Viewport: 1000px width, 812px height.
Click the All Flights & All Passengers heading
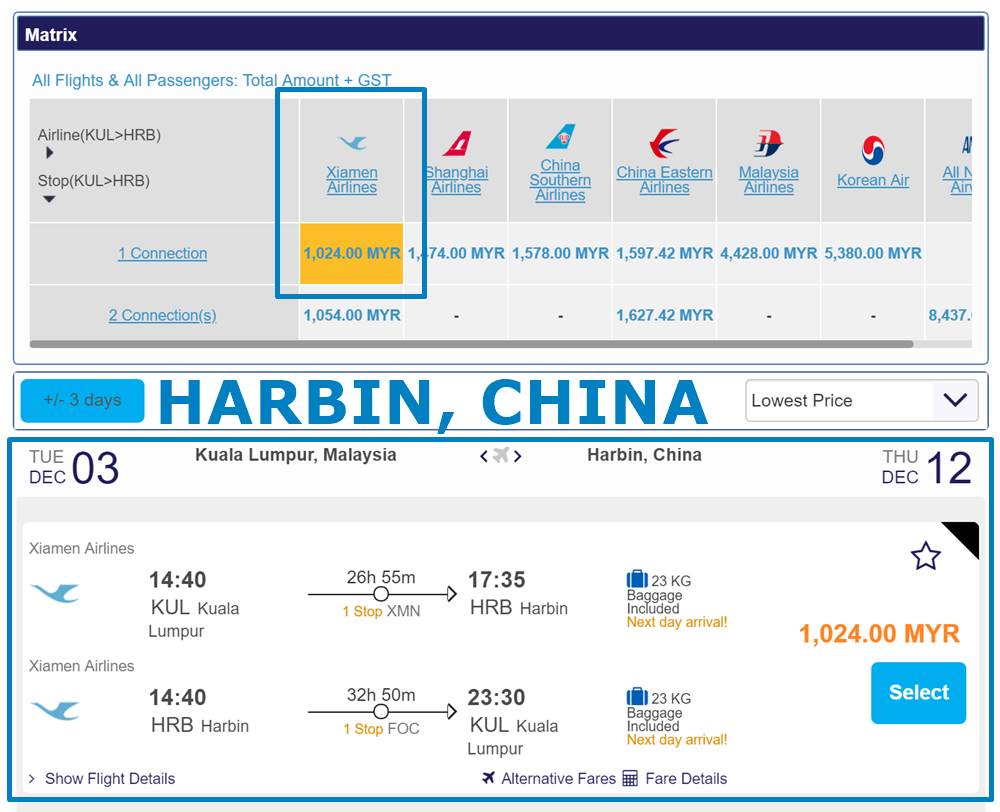click(212, 80)
